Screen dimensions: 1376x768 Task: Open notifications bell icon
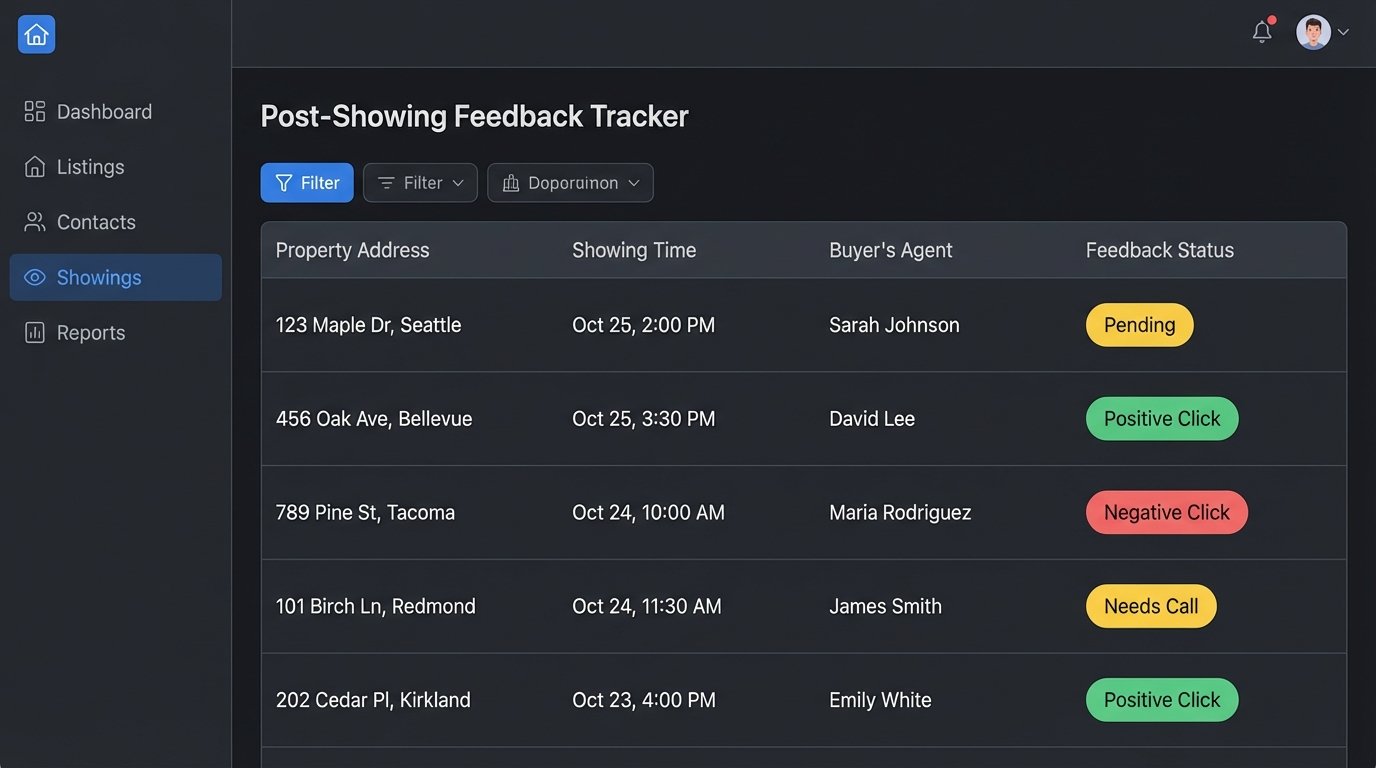1262,32
